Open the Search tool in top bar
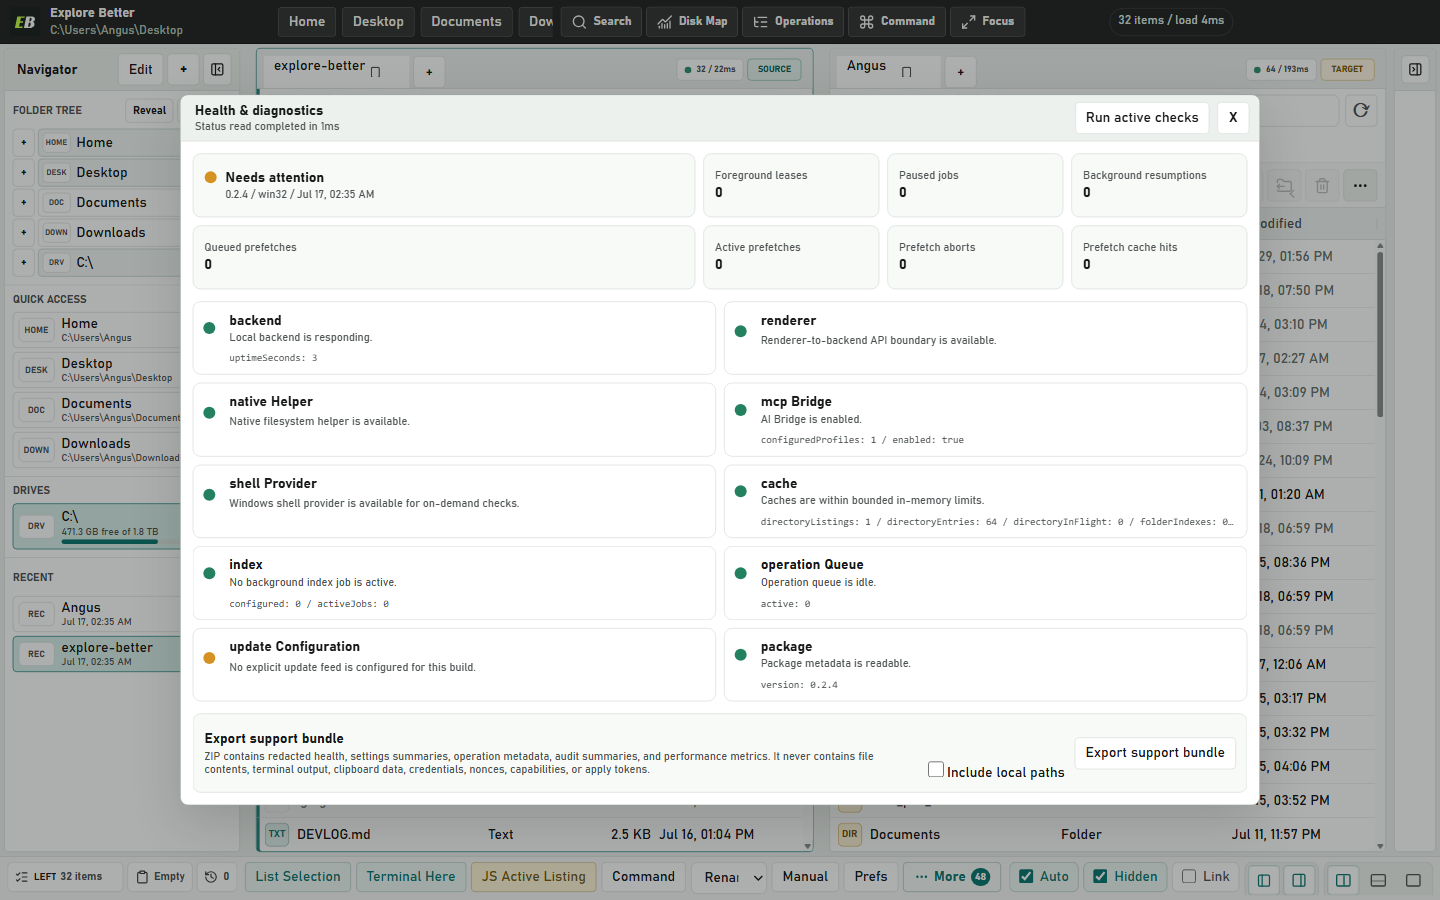Viewport: 1440px width, 900px height. (602, 21)
